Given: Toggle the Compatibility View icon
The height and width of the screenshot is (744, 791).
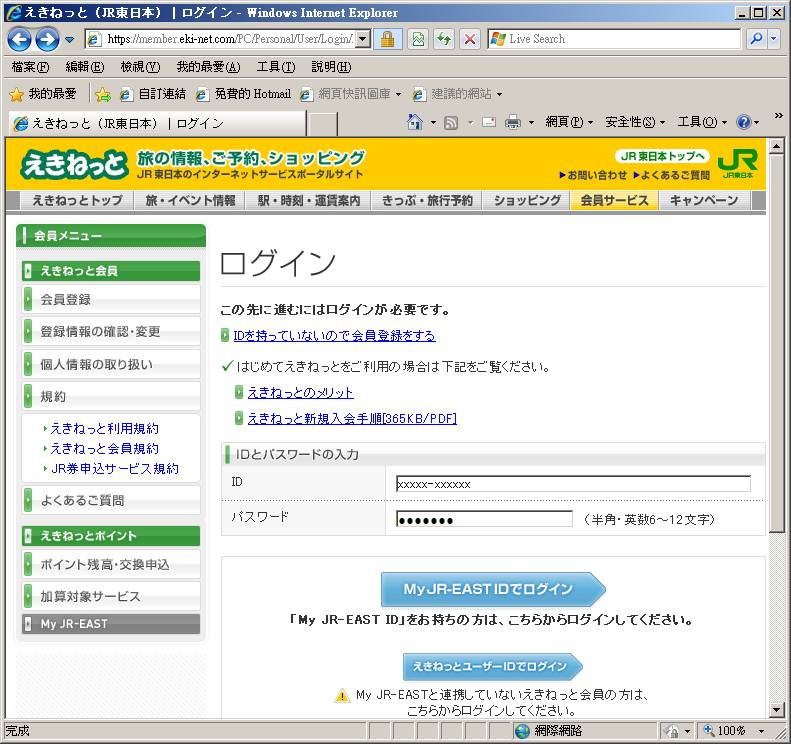Looking at the screenshot, I should point(418,39).
